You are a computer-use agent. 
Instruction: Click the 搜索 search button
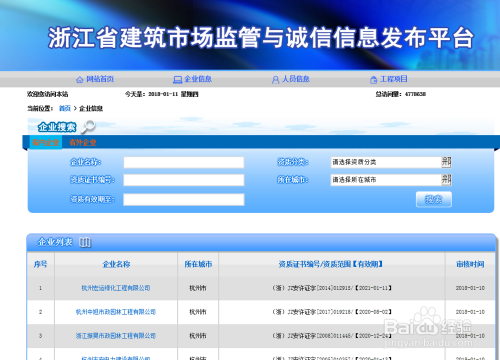pyautogui.click(x=434, y=199)
